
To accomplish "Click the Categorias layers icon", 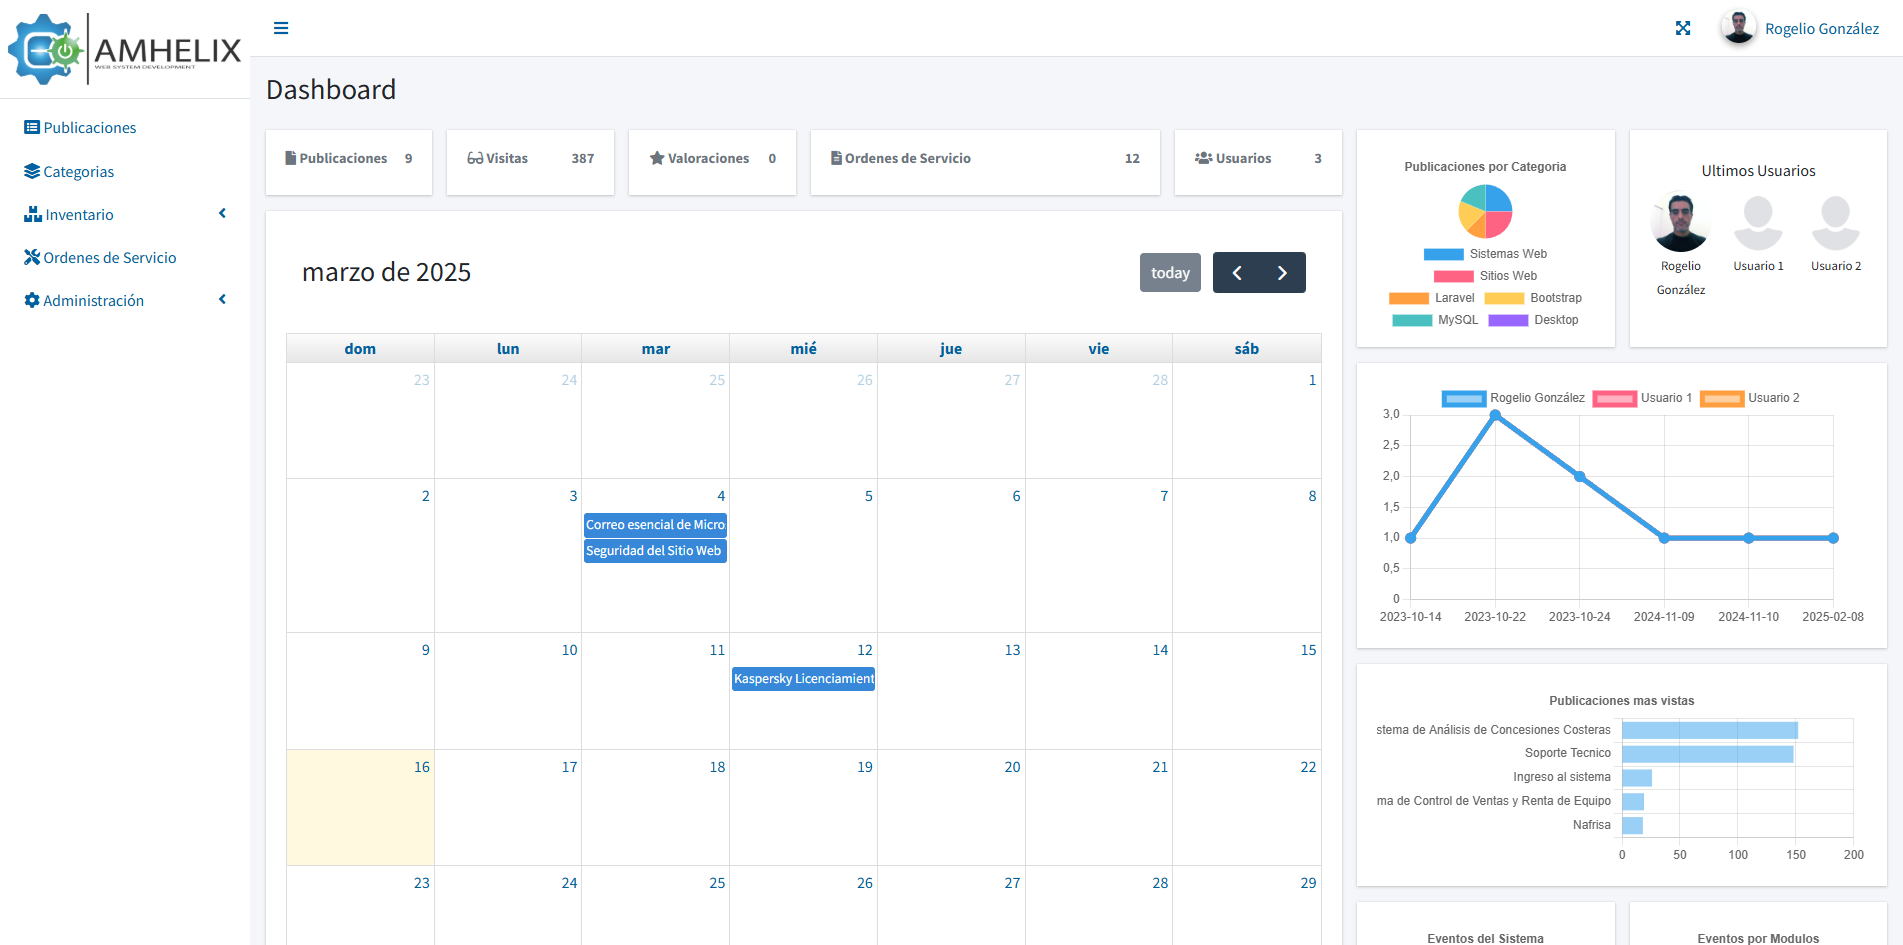I will [x=32, y=172].
